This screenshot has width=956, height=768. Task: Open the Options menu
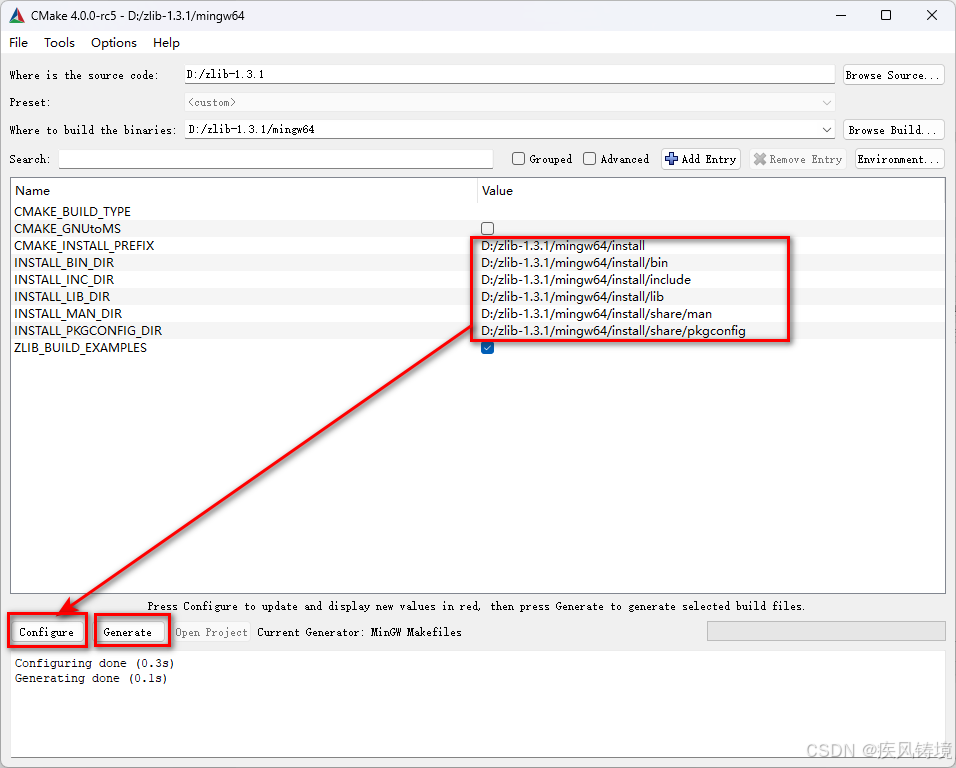[x=113, y=43]
